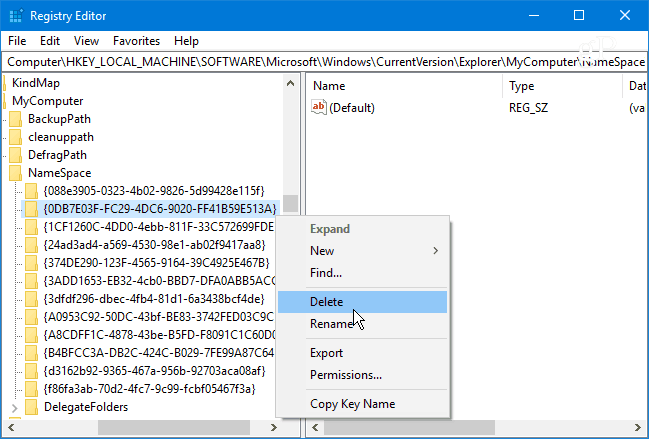Open the Edit menu
The image size is (649, 439).
(50, 41)
